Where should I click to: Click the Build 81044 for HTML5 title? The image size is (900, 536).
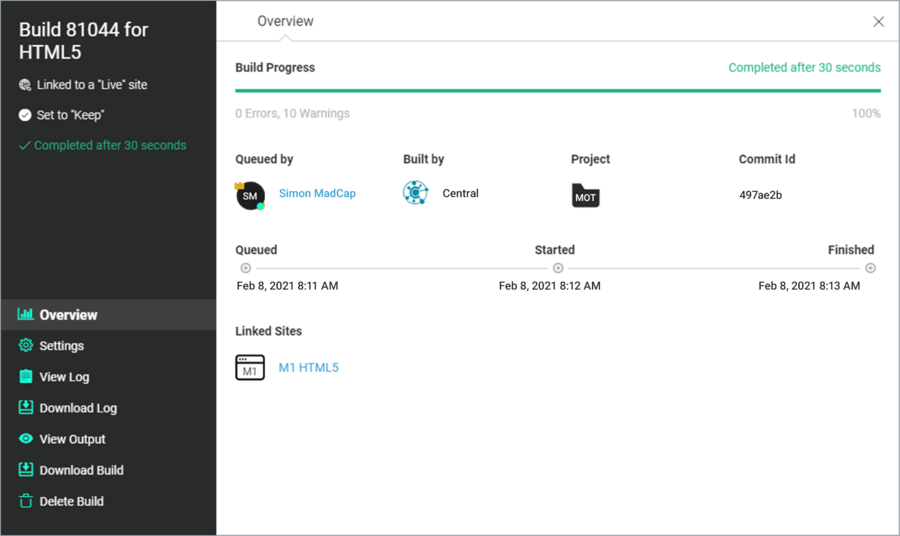84,41
